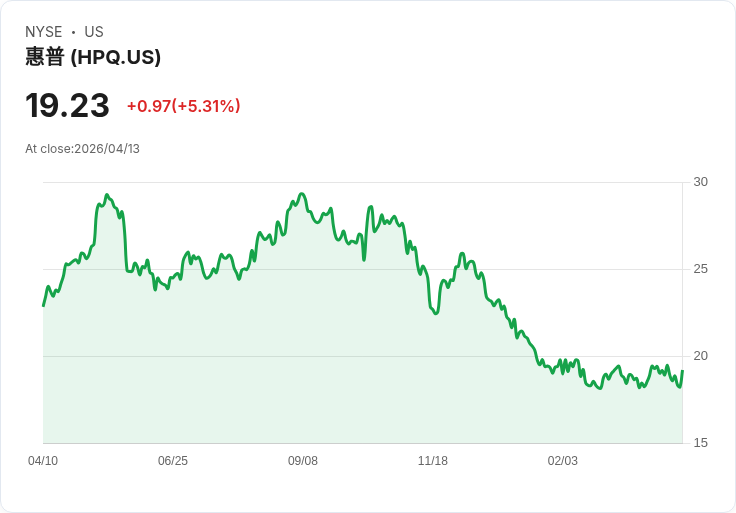
Task: Click the sharp price dip above 11/18
Action: tap(436, 313)
